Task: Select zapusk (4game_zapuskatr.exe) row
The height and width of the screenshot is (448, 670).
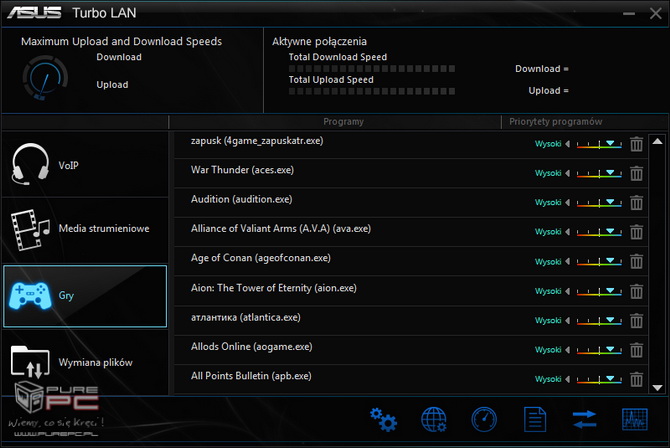Action: click(x=411, y=144)
